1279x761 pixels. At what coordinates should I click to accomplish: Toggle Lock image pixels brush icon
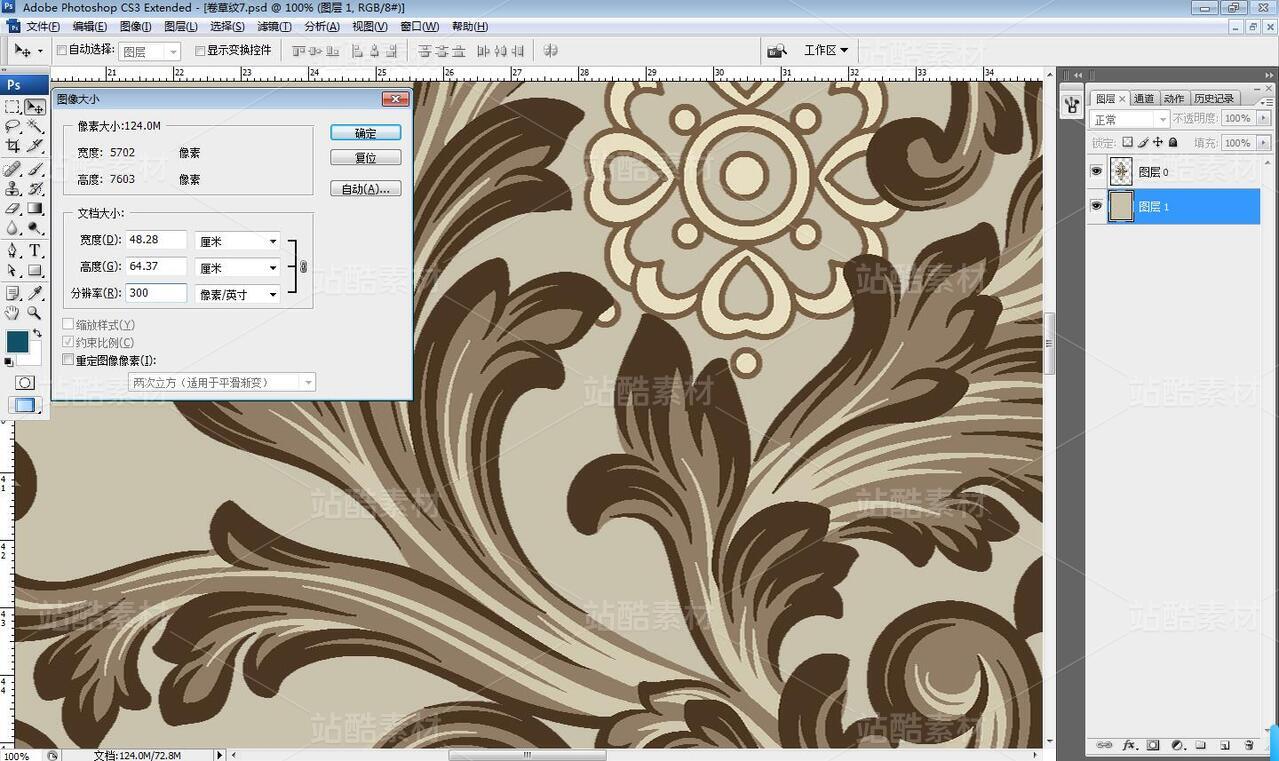[1143, 142]
